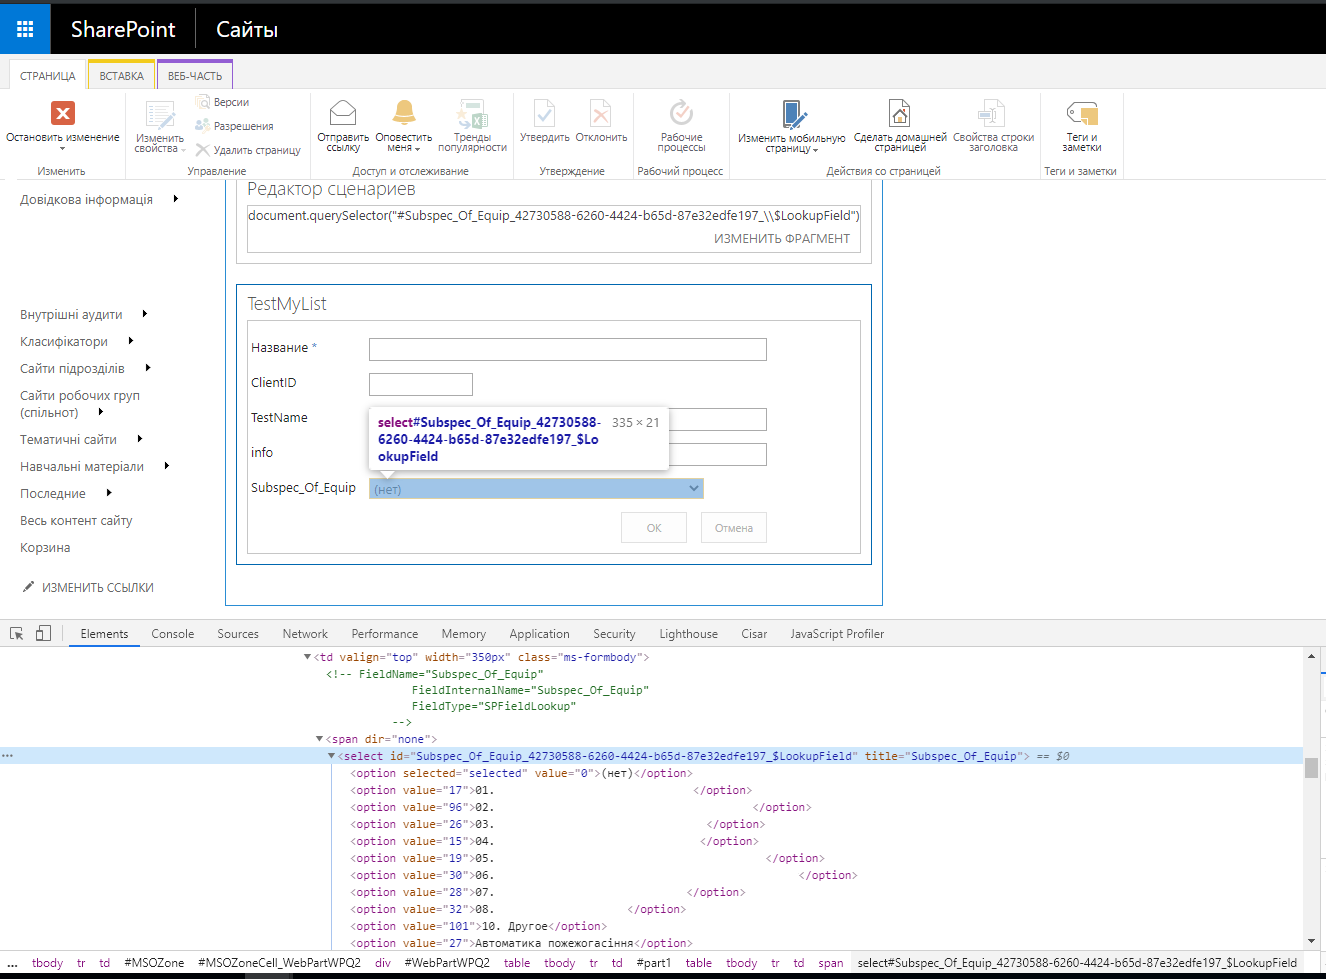Open the Sources tab in DevTools
1326x979 pixels.
pos(238,634)
